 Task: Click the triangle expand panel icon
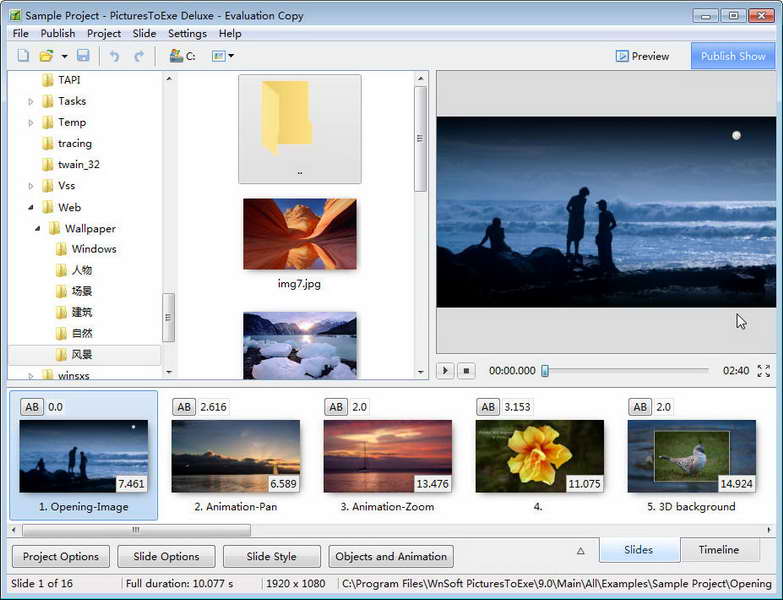click(580, 551)
